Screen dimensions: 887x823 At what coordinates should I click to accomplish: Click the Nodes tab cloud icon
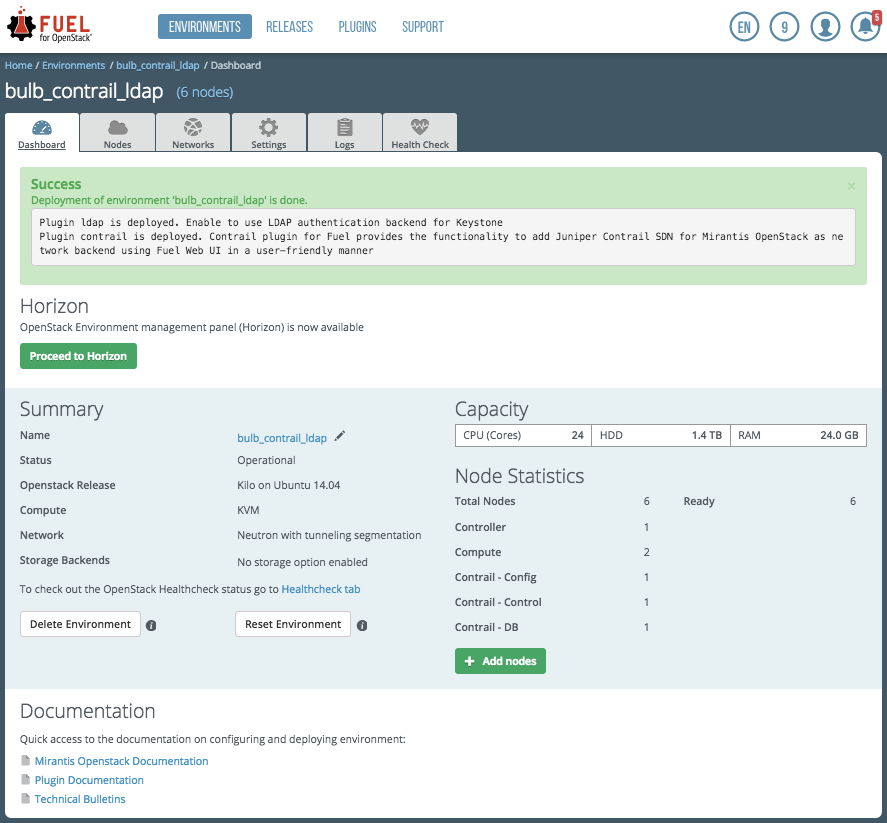[x=118, y=127]
